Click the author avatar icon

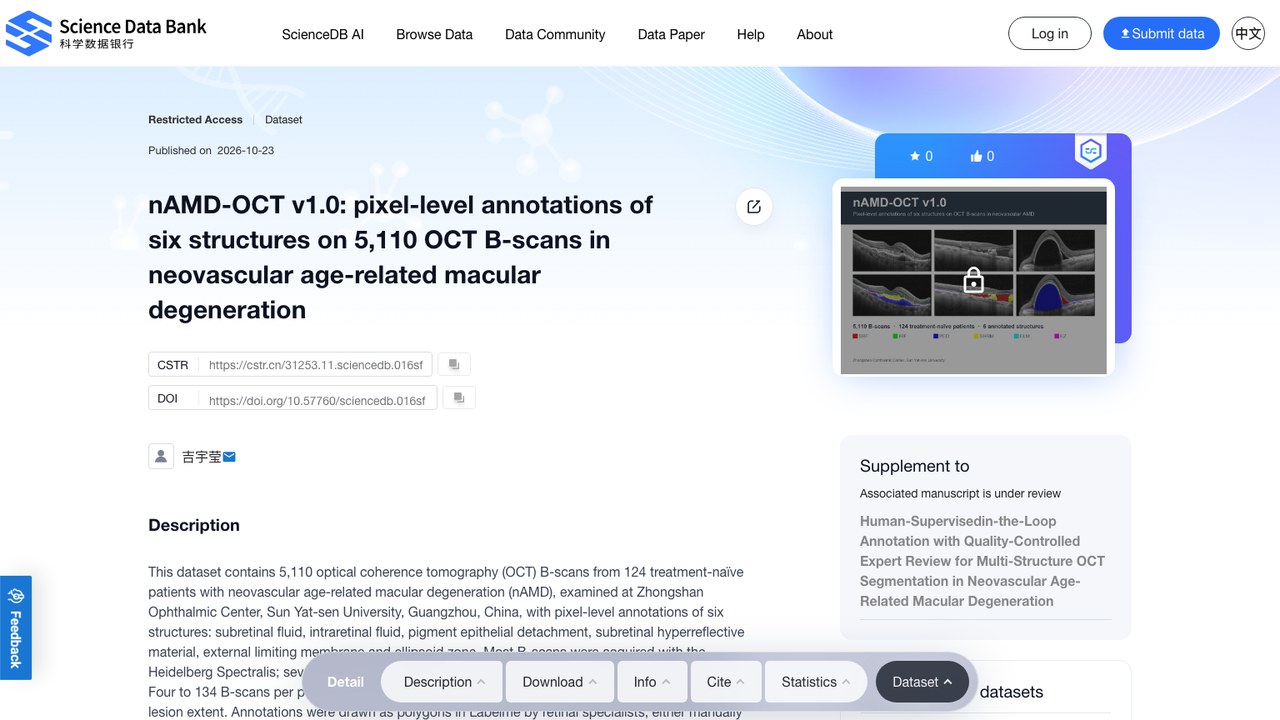coord(161,457)
